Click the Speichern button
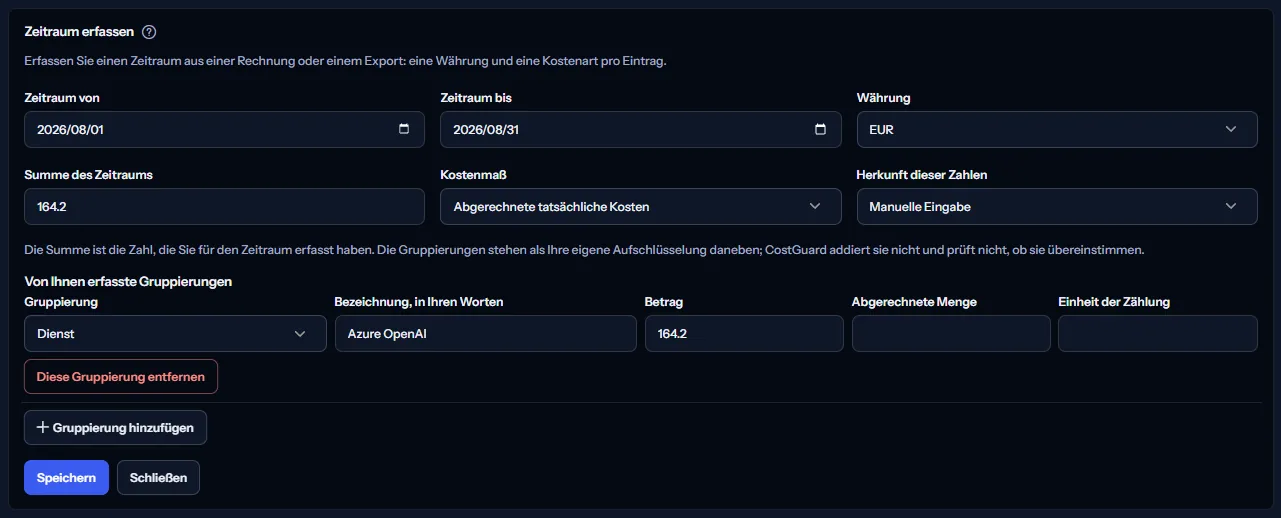This screenshot has height=518, width=1281. click(x=66, y=478)
